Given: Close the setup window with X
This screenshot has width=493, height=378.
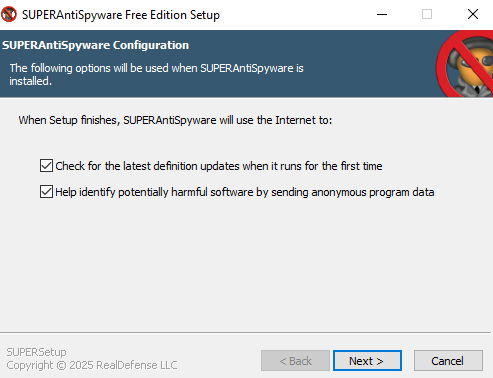Looking at the screenshot, I should tap(473, 14).
